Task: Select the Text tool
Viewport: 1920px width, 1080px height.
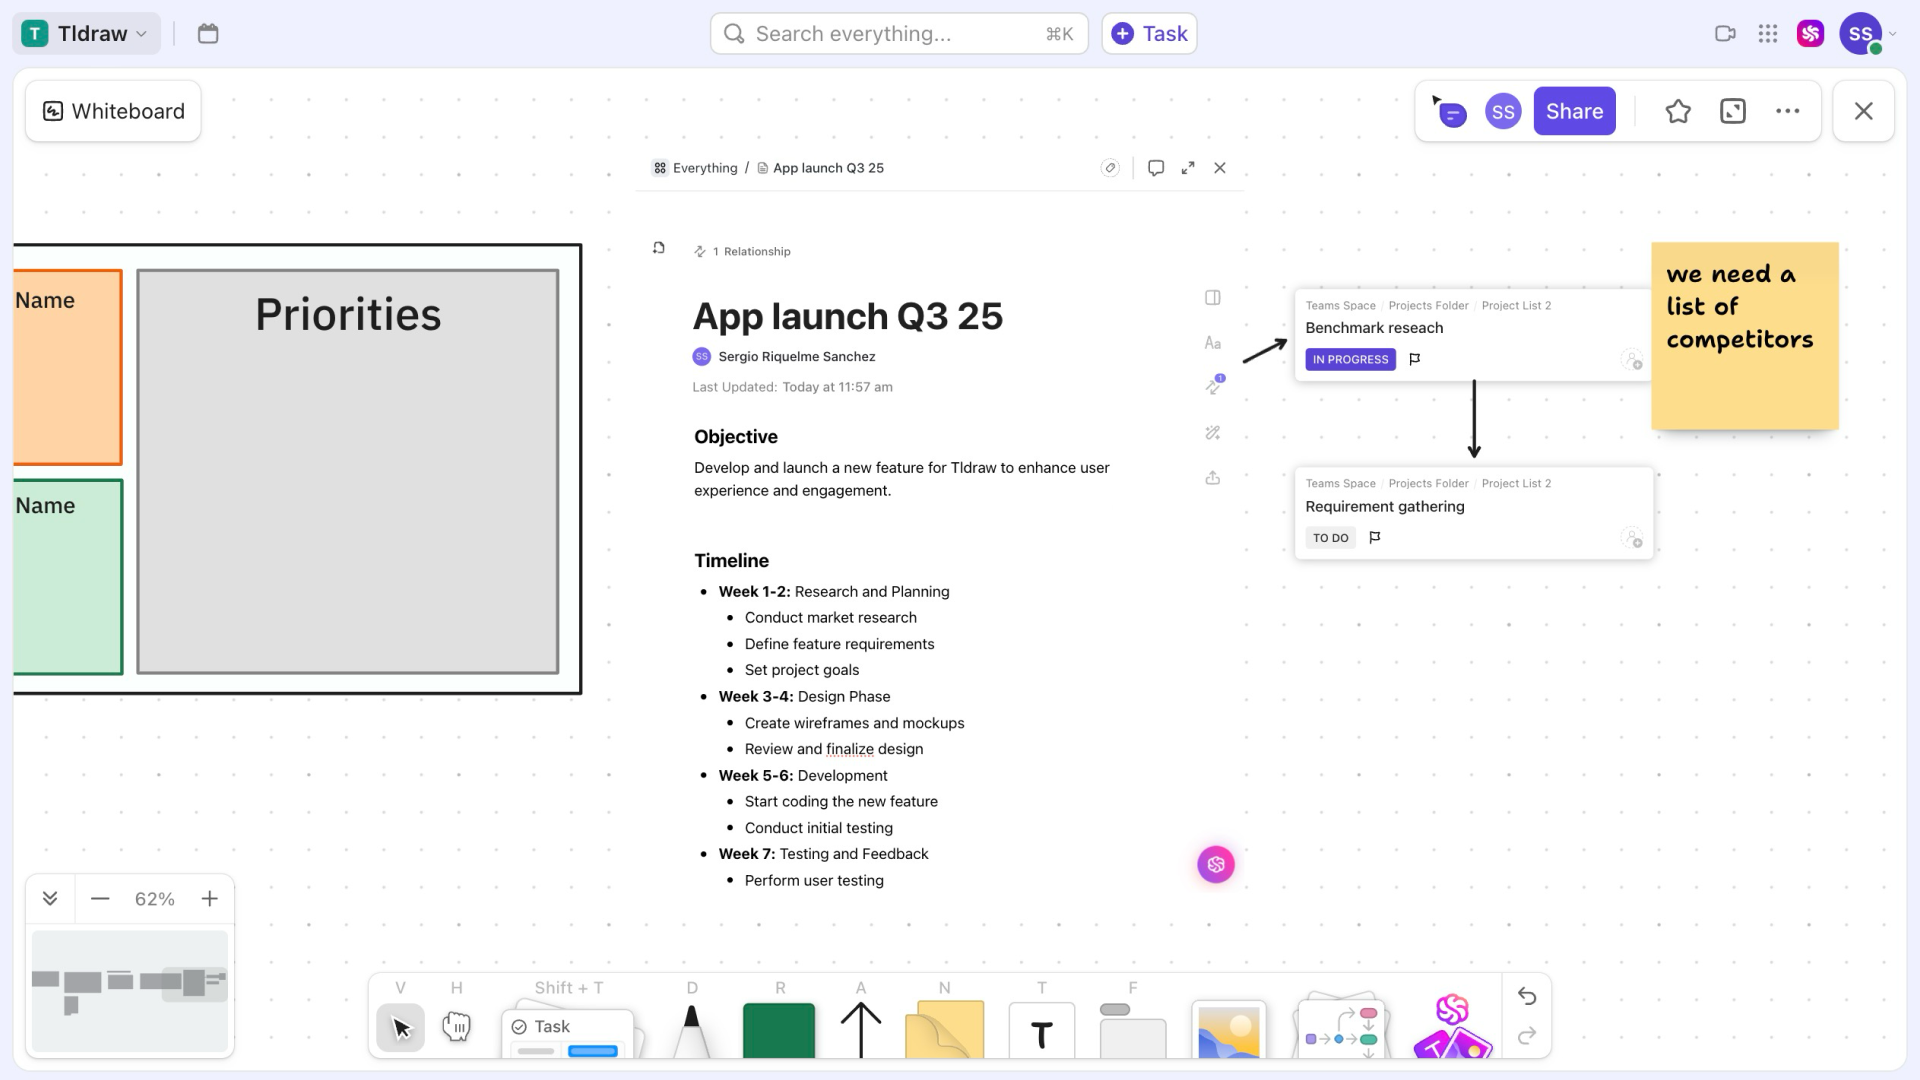Action: click(x=1041, y=1032)
